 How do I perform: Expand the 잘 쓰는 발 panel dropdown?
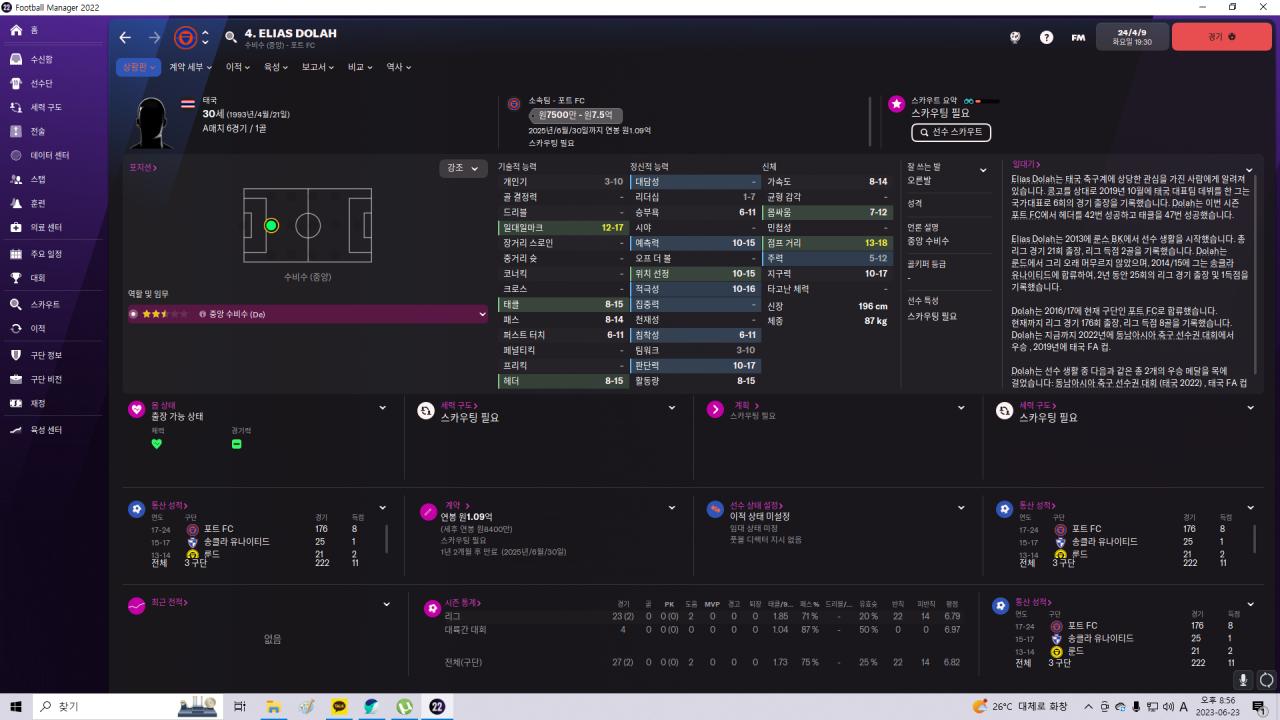click(x=983, y=170)
